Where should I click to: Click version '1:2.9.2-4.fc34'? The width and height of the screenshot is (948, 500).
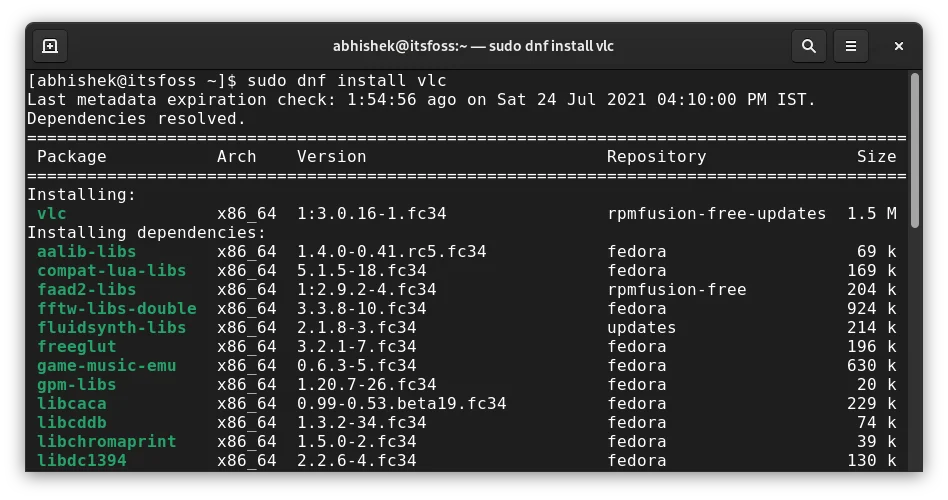[366, 290]
